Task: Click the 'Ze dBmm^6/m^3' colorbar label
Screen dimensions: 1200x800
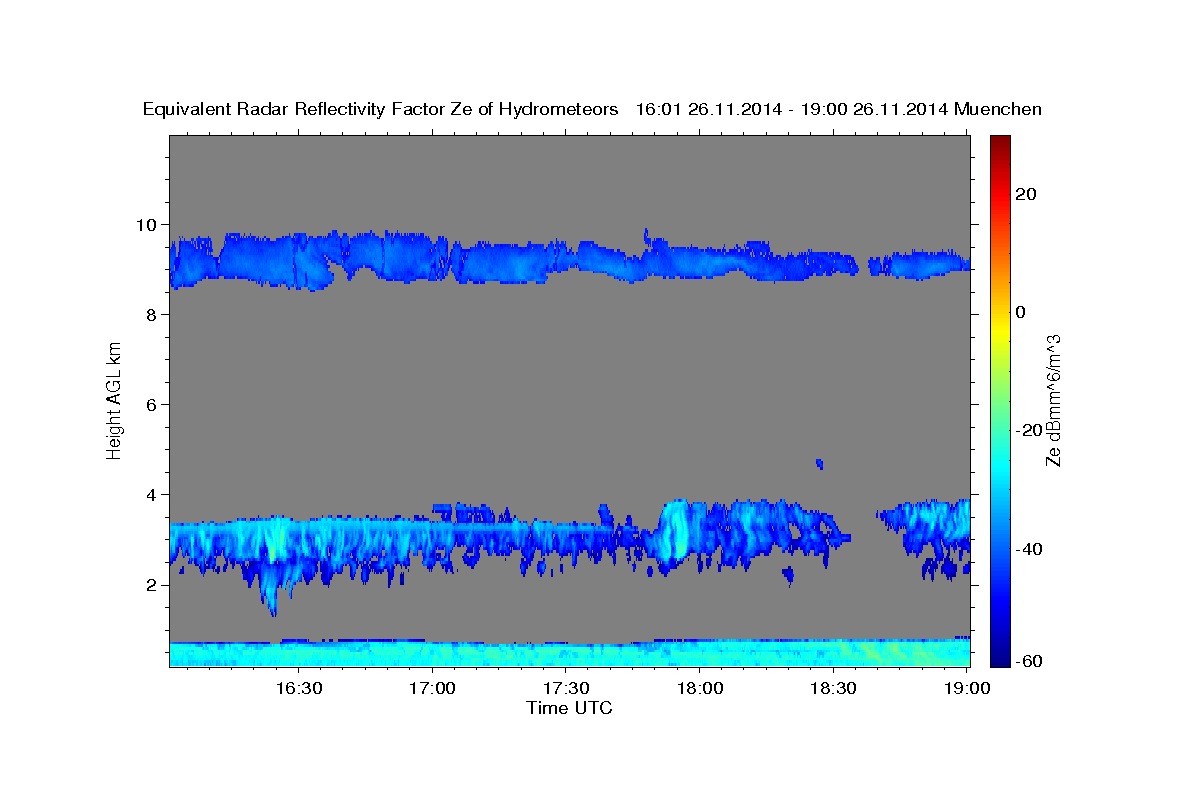Action: pyautogui.click(x=1053, y=400)
